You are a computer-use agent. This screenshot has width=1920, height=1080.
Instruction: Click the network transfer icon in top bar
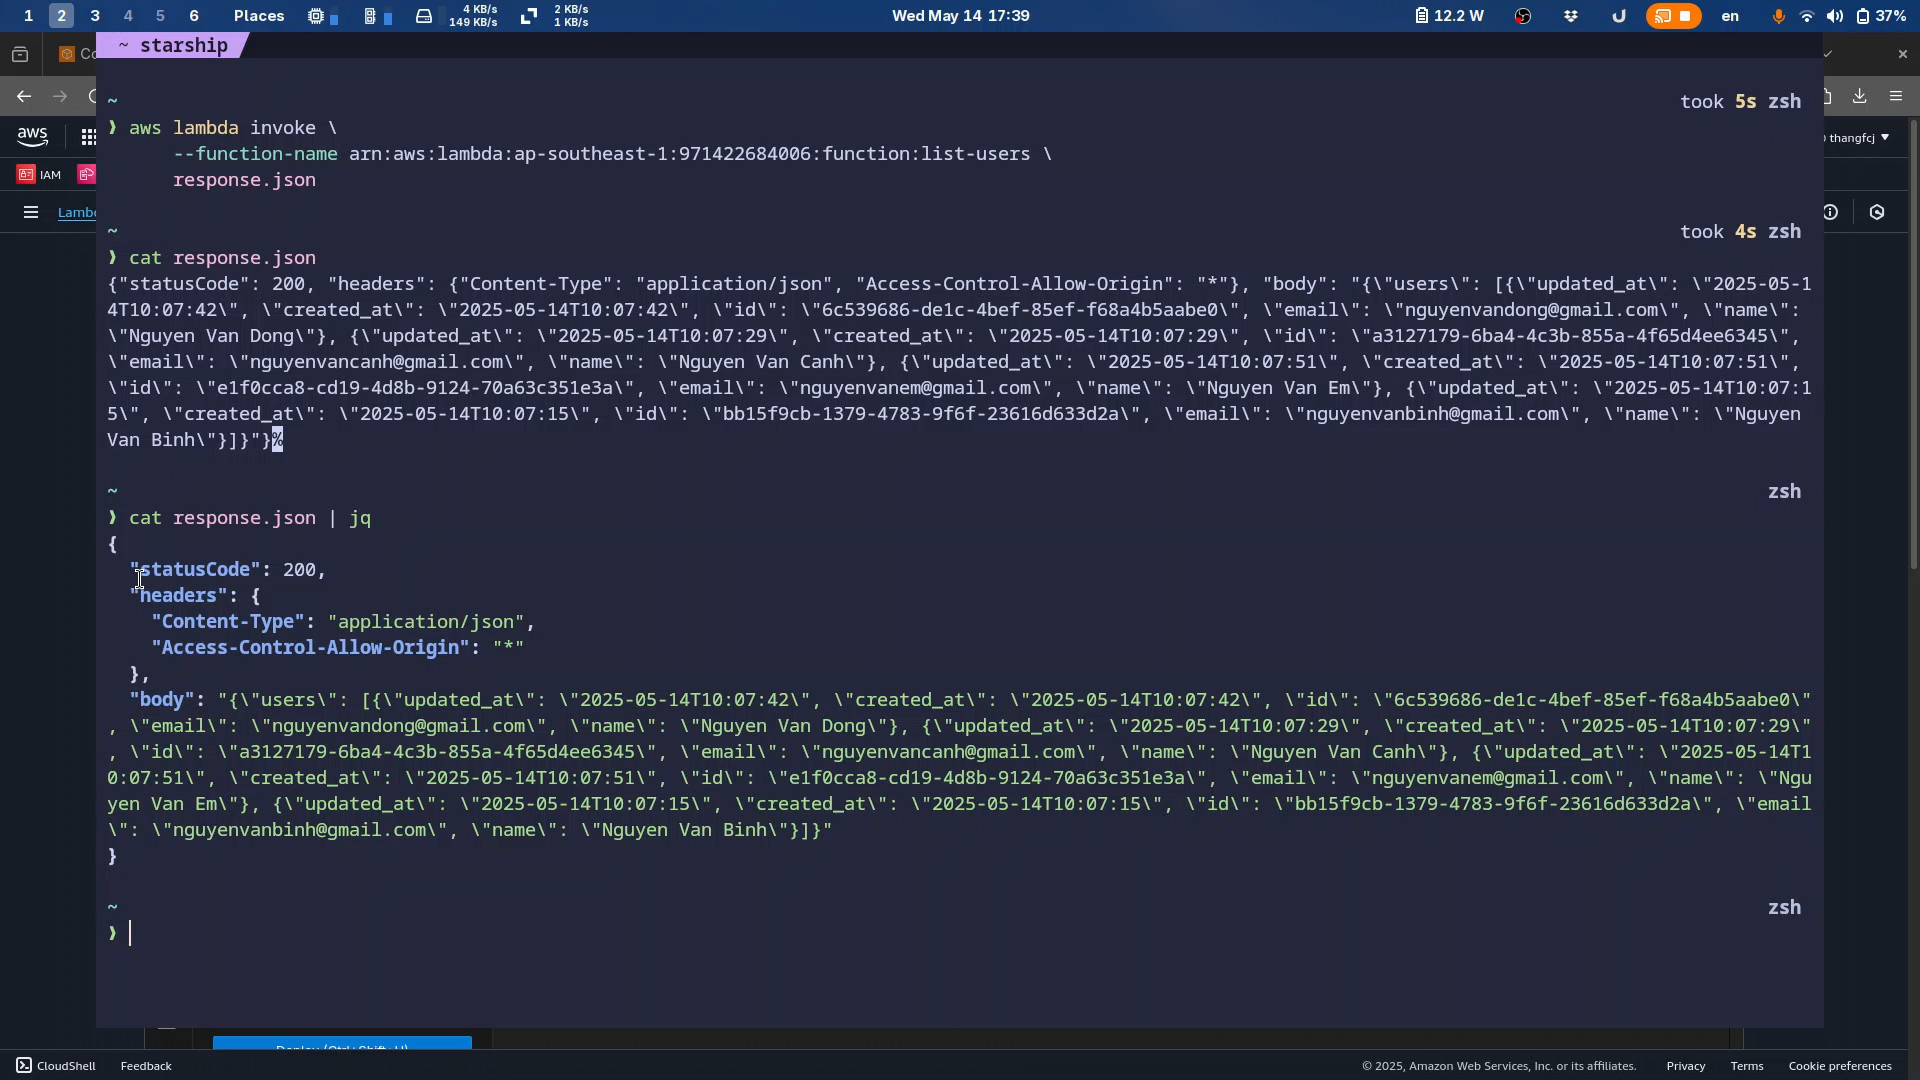(x=529, y=16)
